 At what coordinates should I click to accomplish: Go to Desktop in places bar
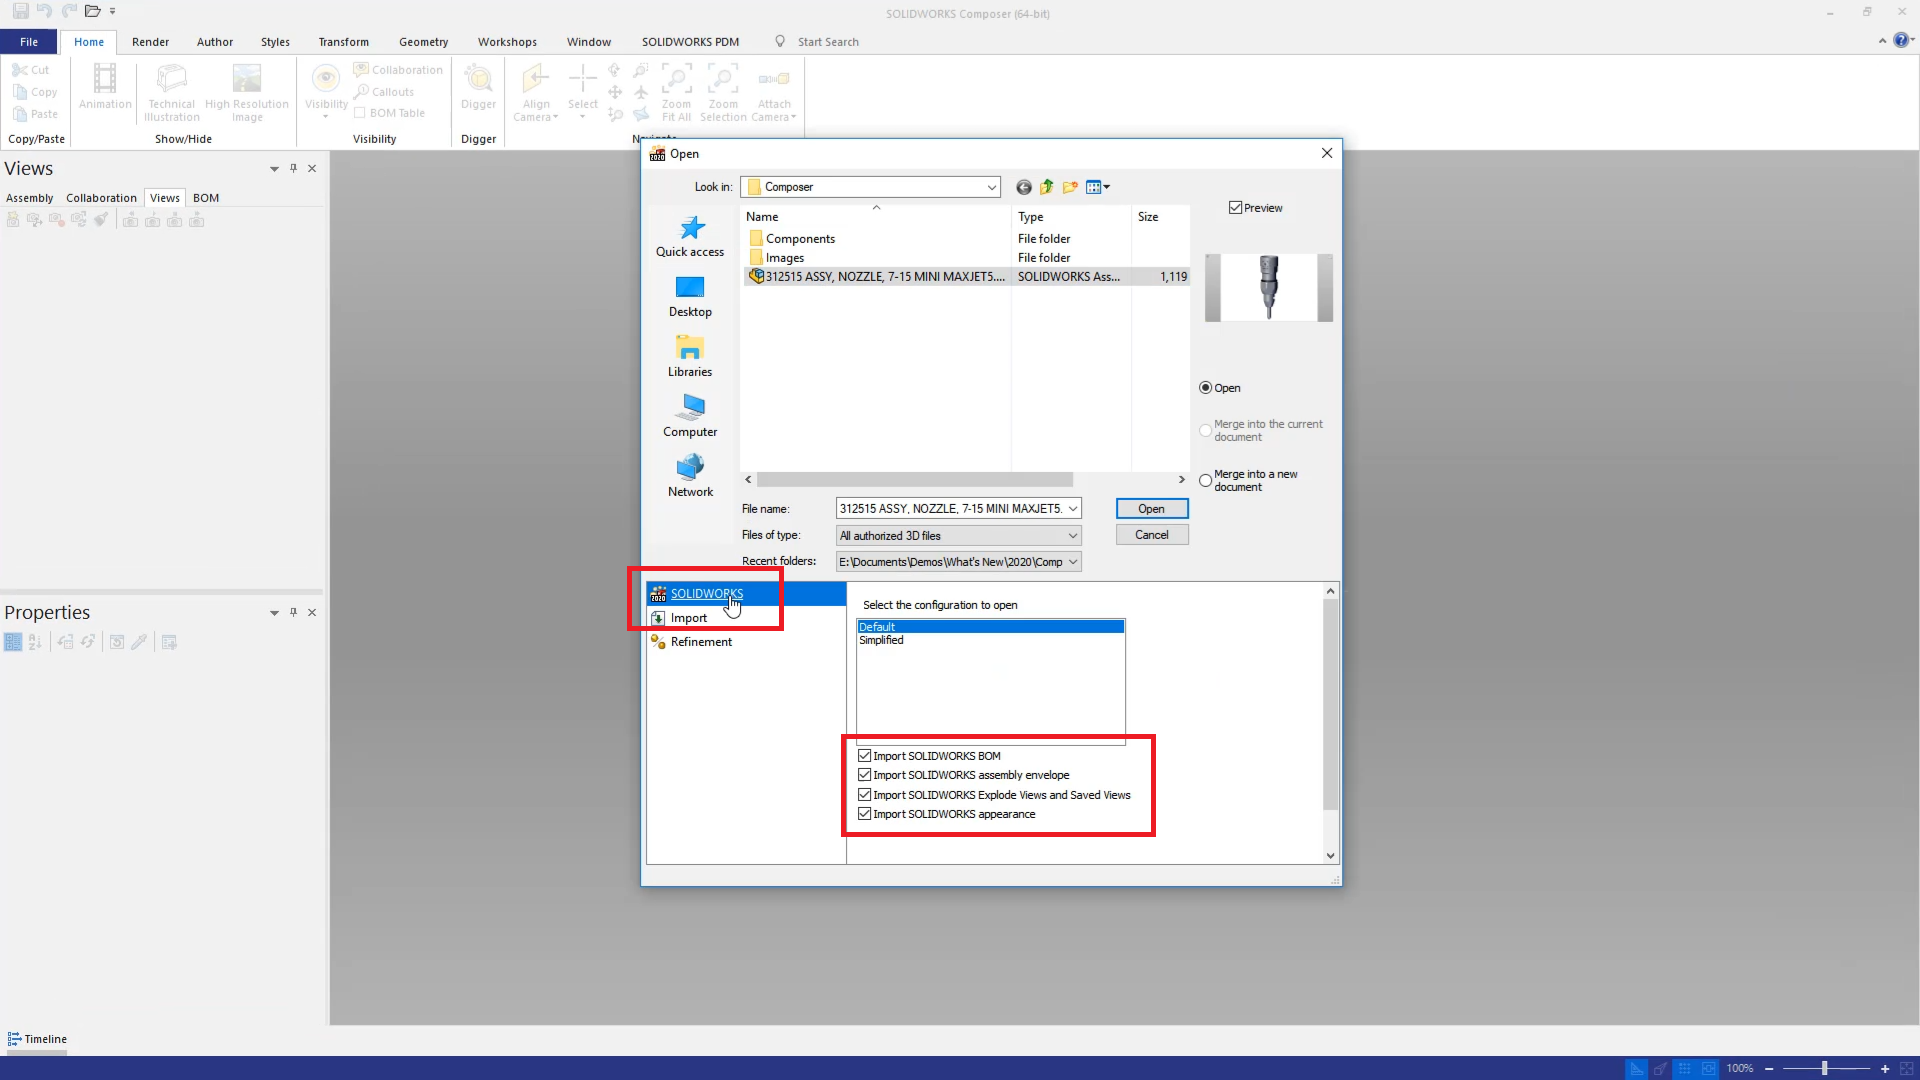point(690,297)
